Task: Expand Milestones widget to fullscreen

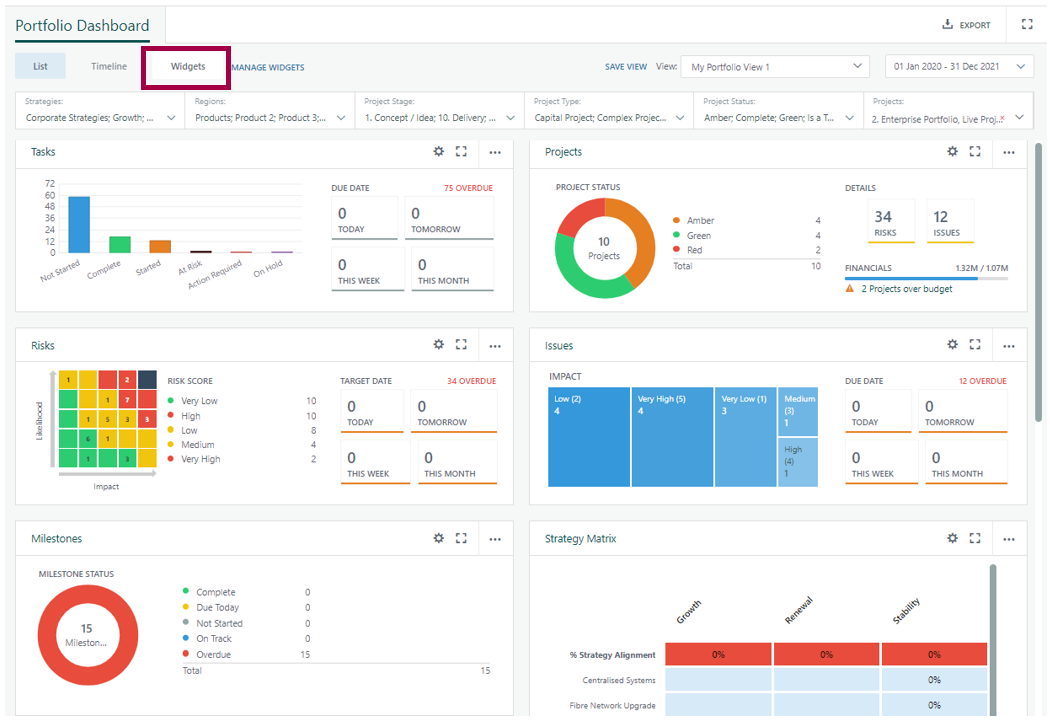Action: (x=461, y=538)
